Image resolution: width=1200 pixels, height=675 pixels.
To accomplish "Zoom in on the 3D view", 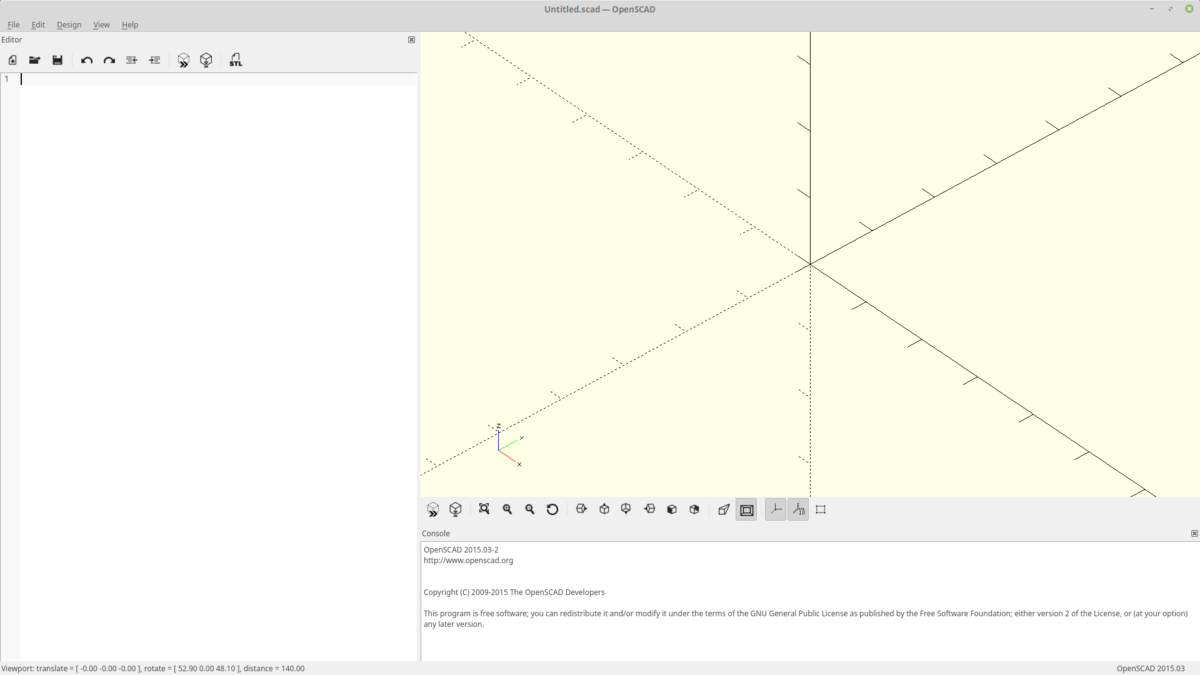I will coord(507,509).
